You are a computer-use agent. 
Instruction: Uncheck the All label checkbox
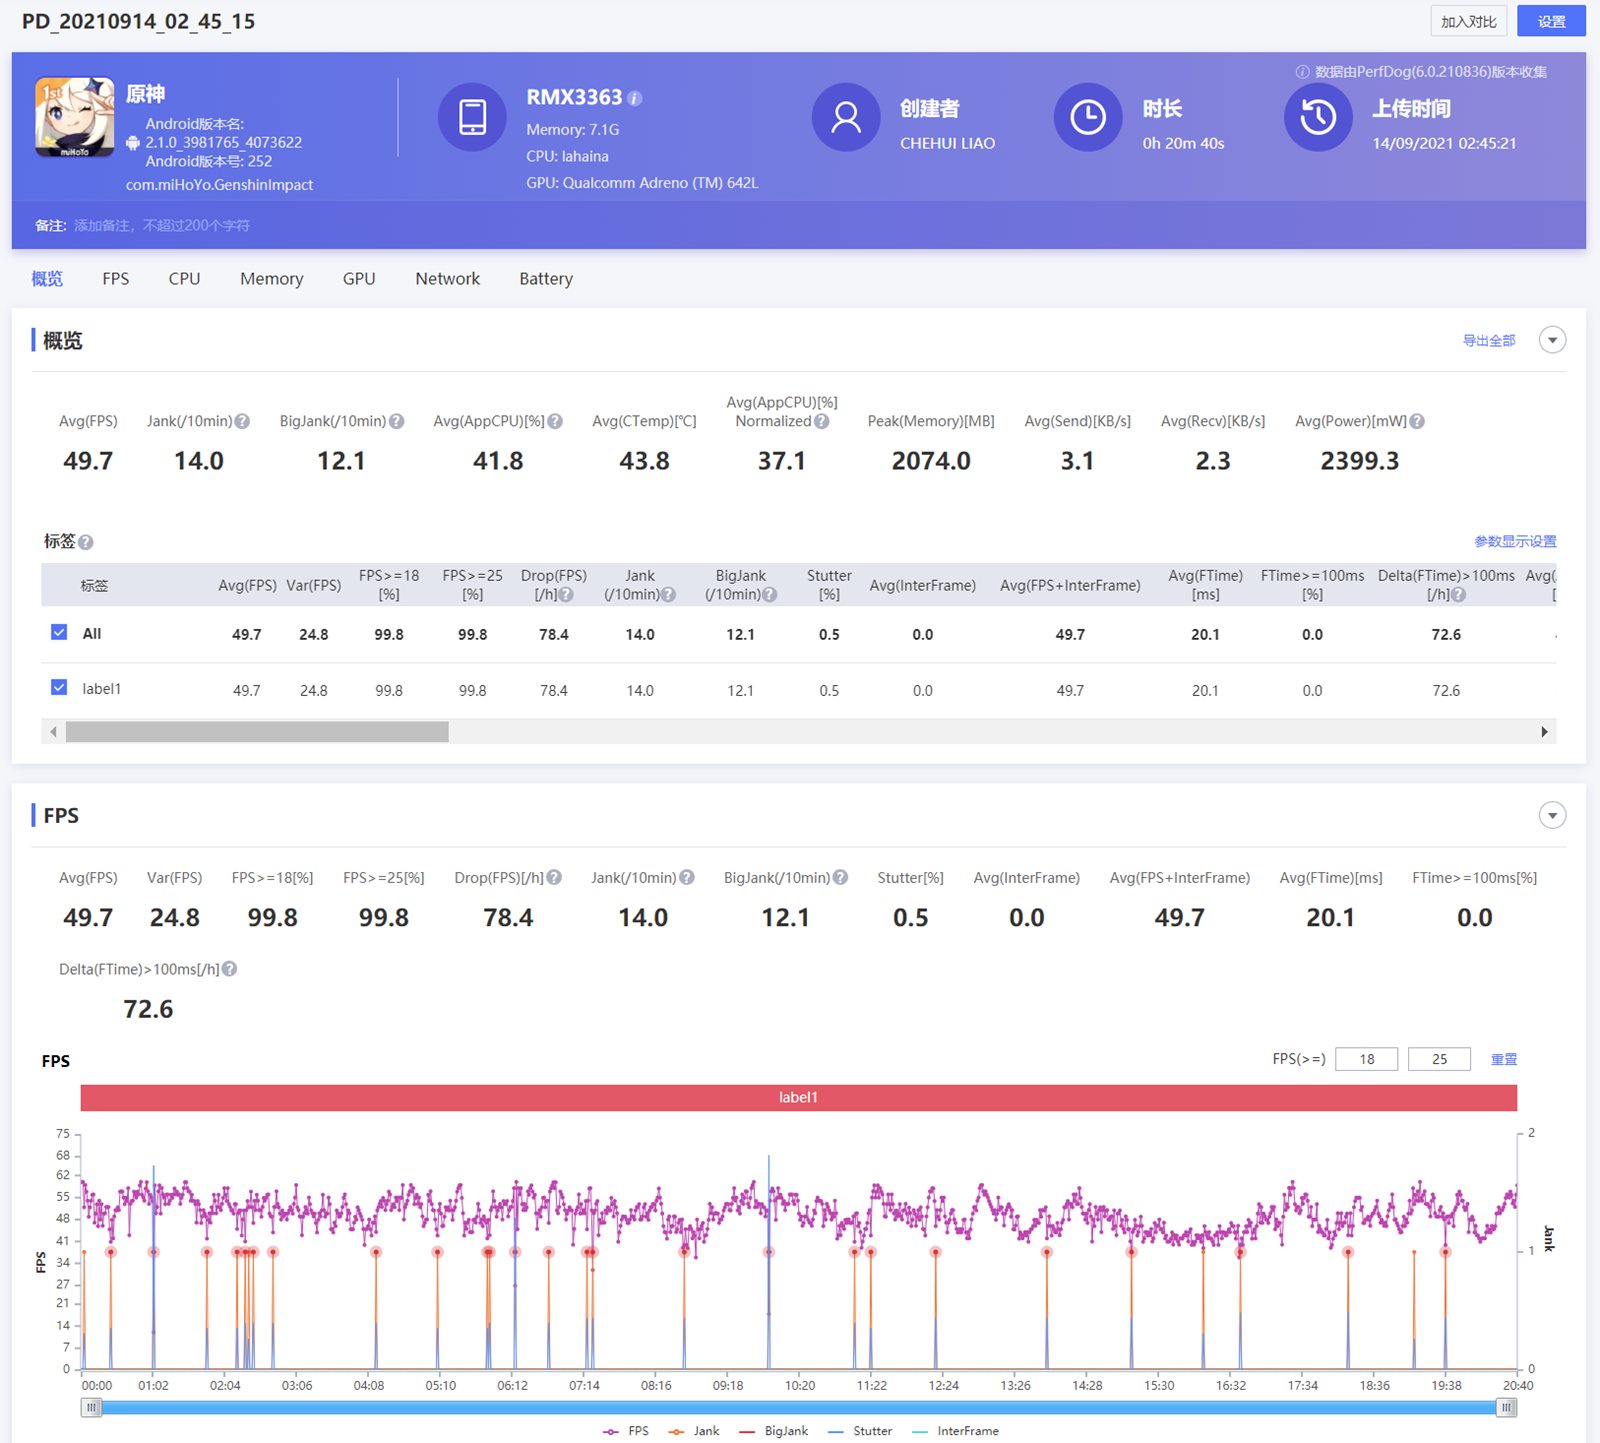coord(59,633)
